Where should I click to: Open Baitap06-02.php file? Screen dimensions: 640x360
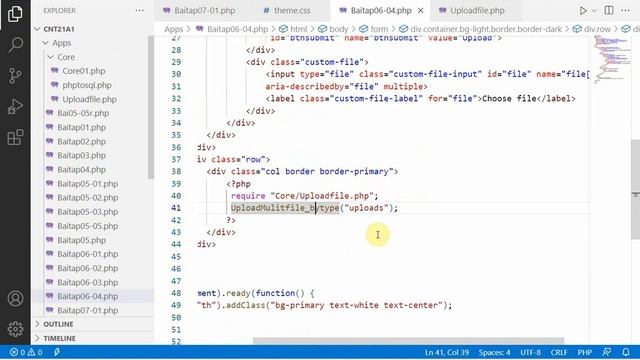tap(87, 268)
